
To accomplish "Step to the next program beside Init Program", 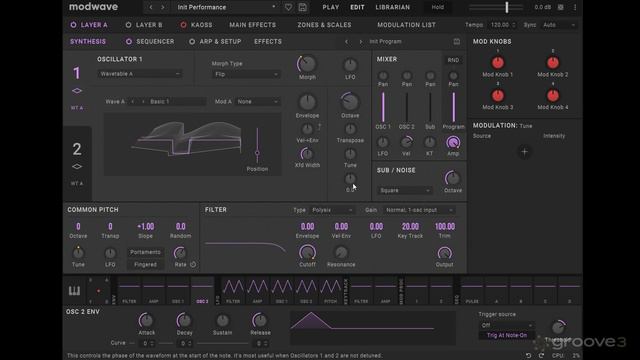I will tap(360, 42).
